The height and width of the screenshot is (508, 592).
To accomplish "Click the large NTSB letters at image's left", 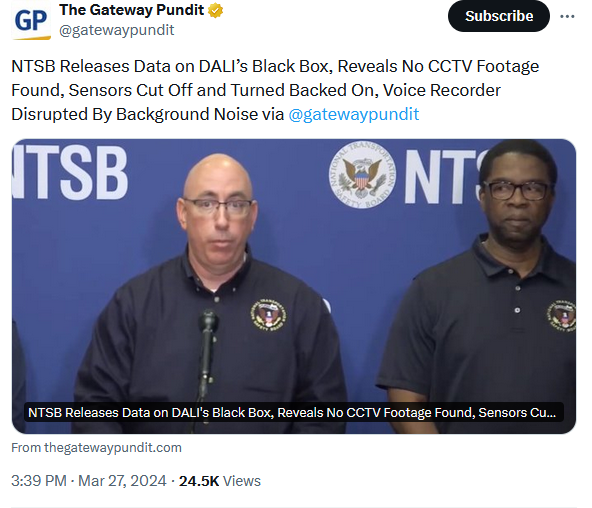I will tap(70, 172).
